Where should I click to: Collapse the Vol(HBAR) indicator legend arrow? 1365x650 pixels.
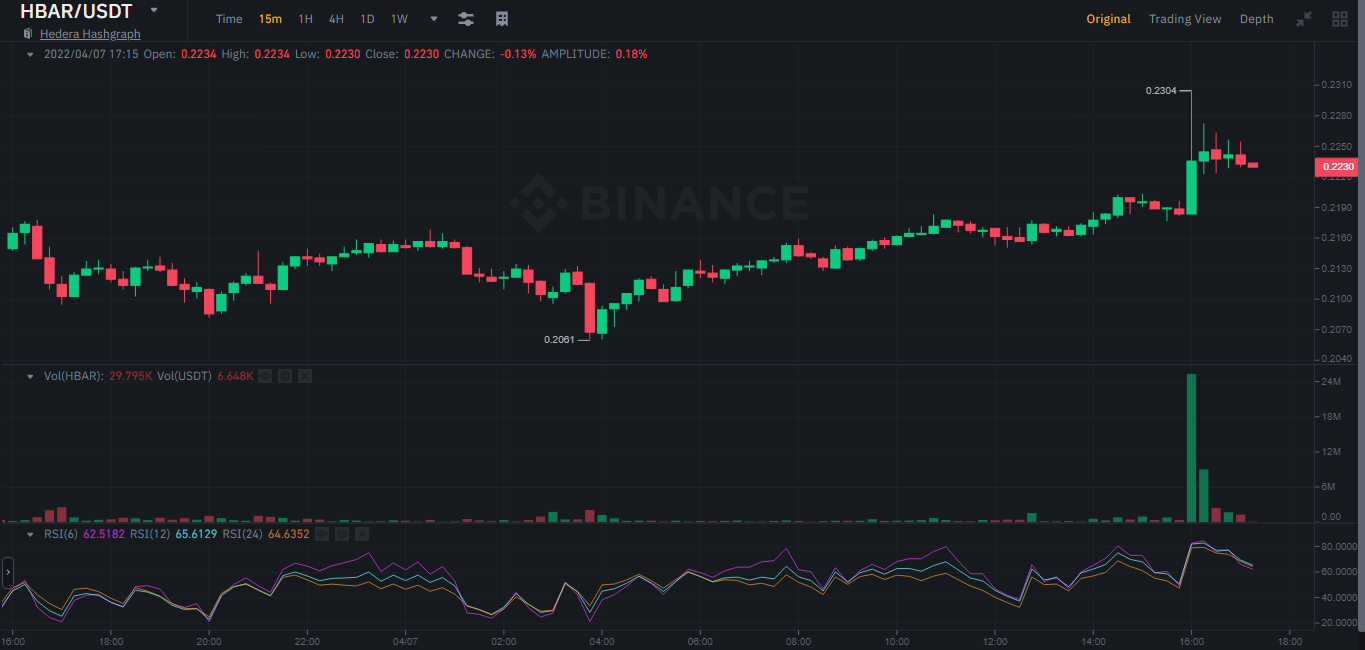[x=30, y=376]
